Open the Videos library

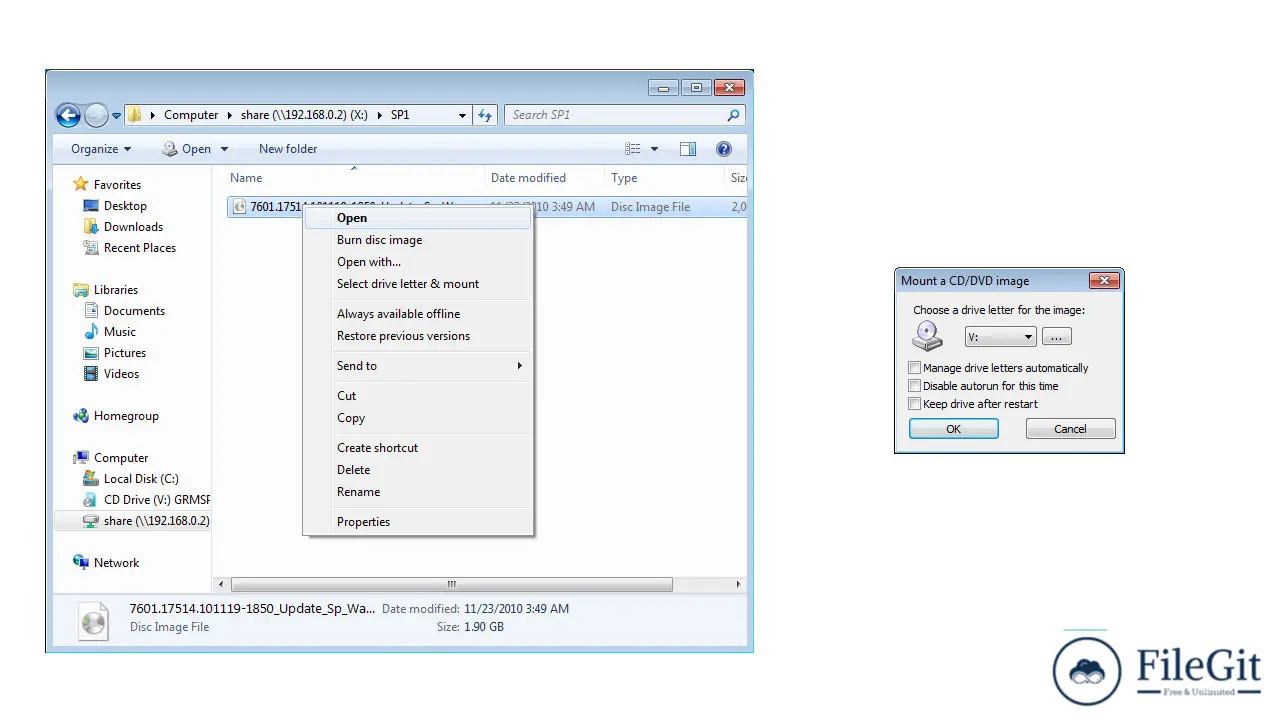click(121, 374)
